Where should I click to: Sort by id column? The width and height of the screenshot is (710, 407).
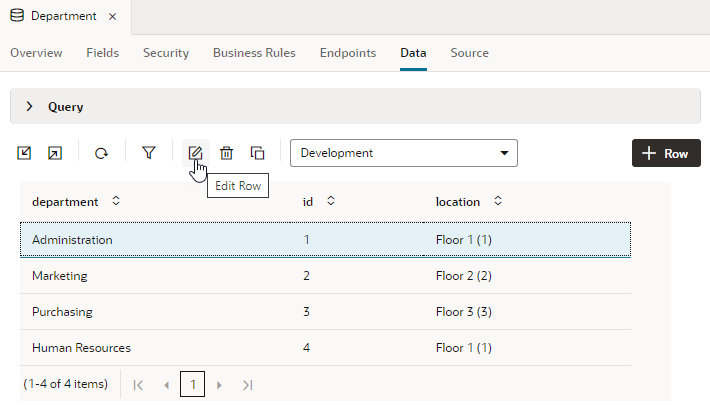click(330, 201)
